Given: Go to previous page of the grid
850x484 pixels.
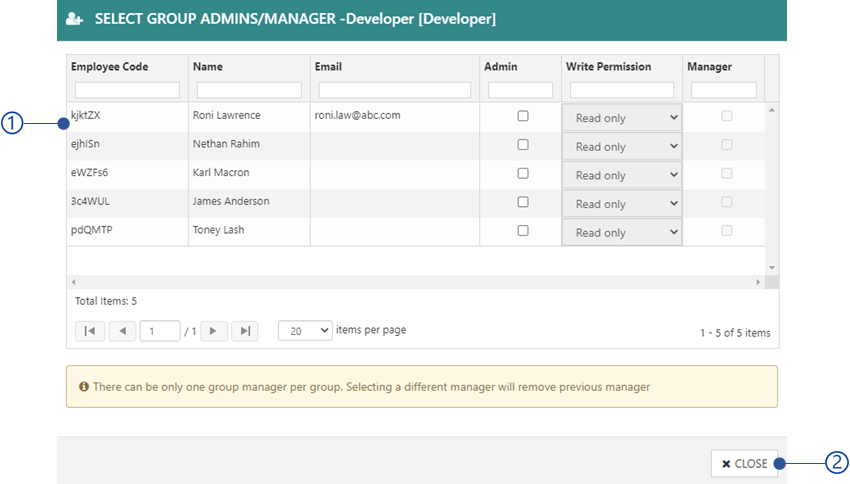Looking at the screenshot, I should 123,331.
